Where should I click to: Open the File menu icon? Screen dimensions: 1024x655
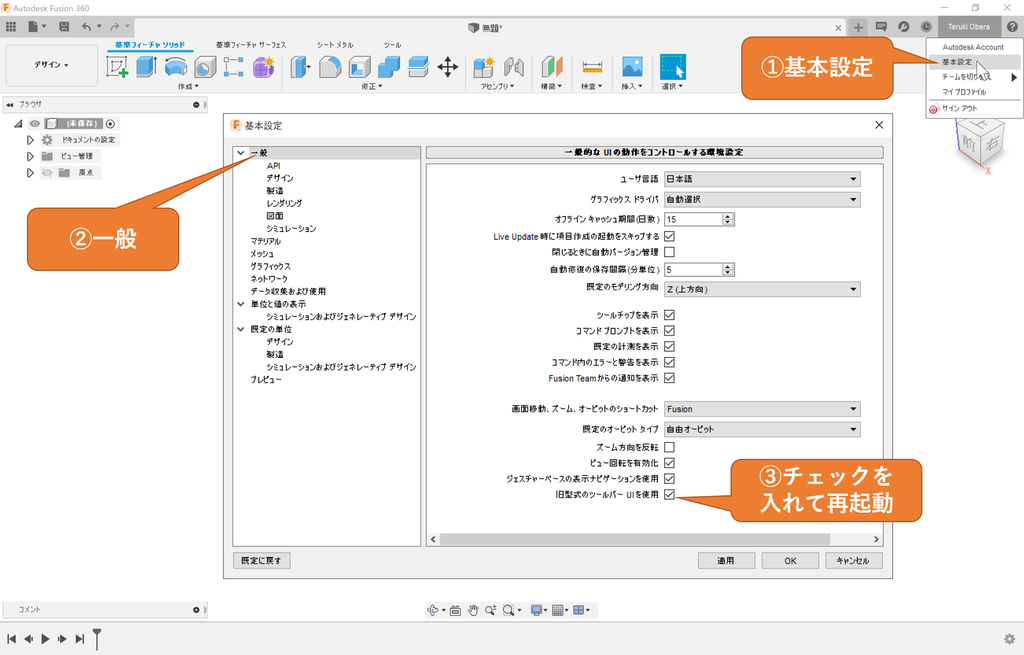(33, 27)
